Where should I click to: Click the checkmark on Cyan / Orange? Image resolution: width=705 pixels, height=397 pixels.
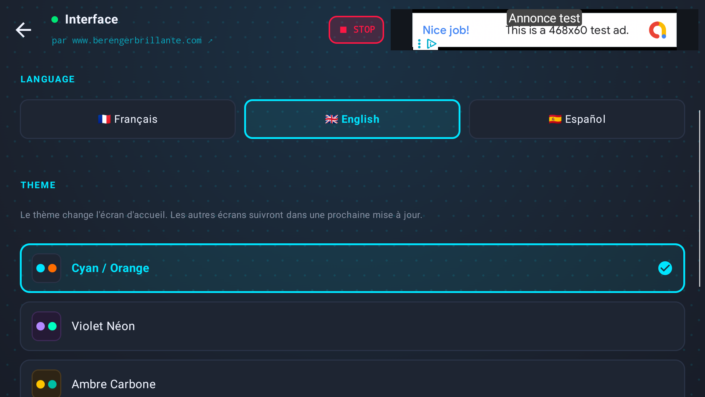tap(665, 268)
